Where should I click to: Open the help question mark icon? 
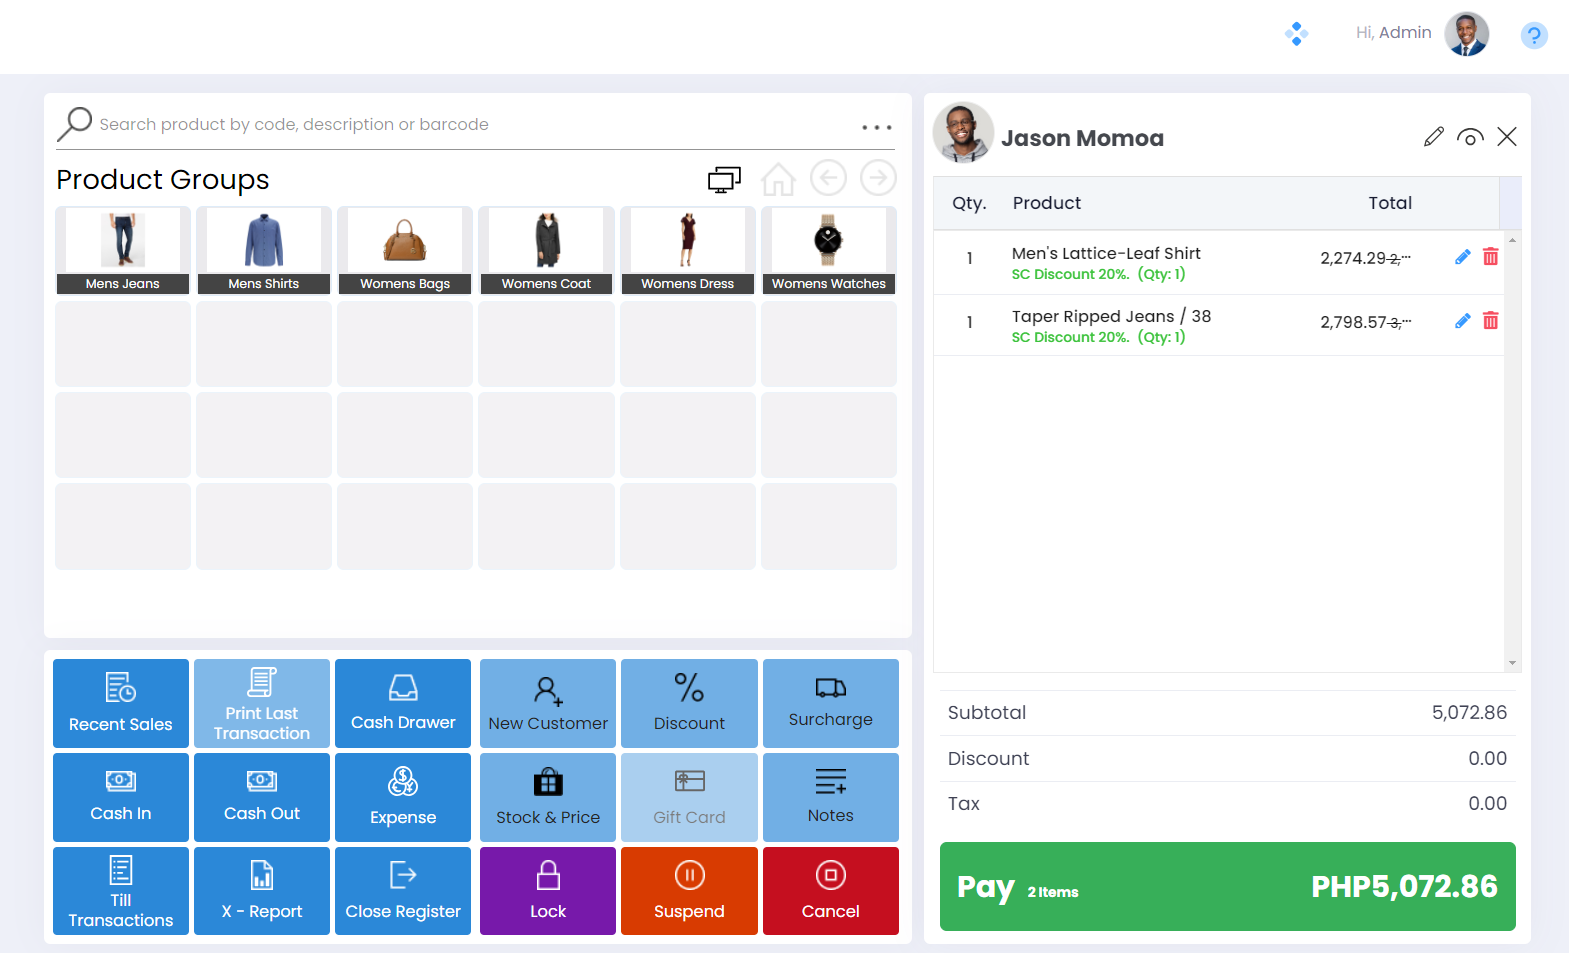(1533, 36)
